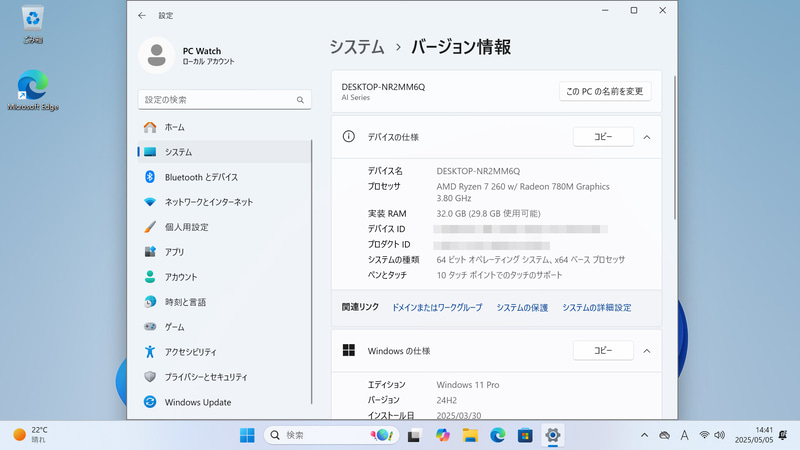Open the システムの保護 link
Screen dimensions: 800x450
click(x=522, y=308)
